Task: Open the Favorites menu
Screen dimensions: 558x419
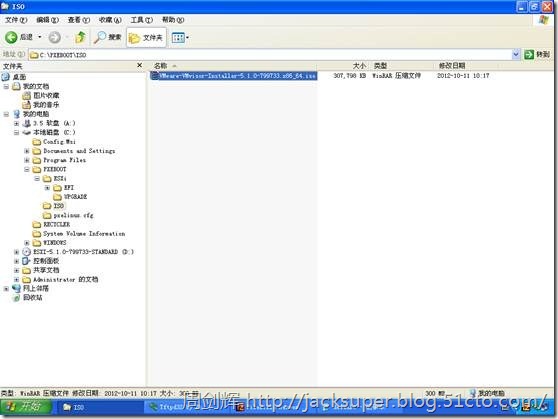Action: (110, 20)
